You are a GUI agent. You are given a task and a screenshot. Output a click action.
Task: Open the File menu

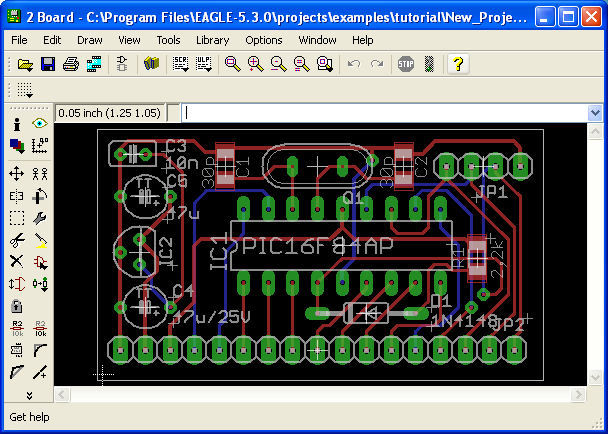point(19,40)
